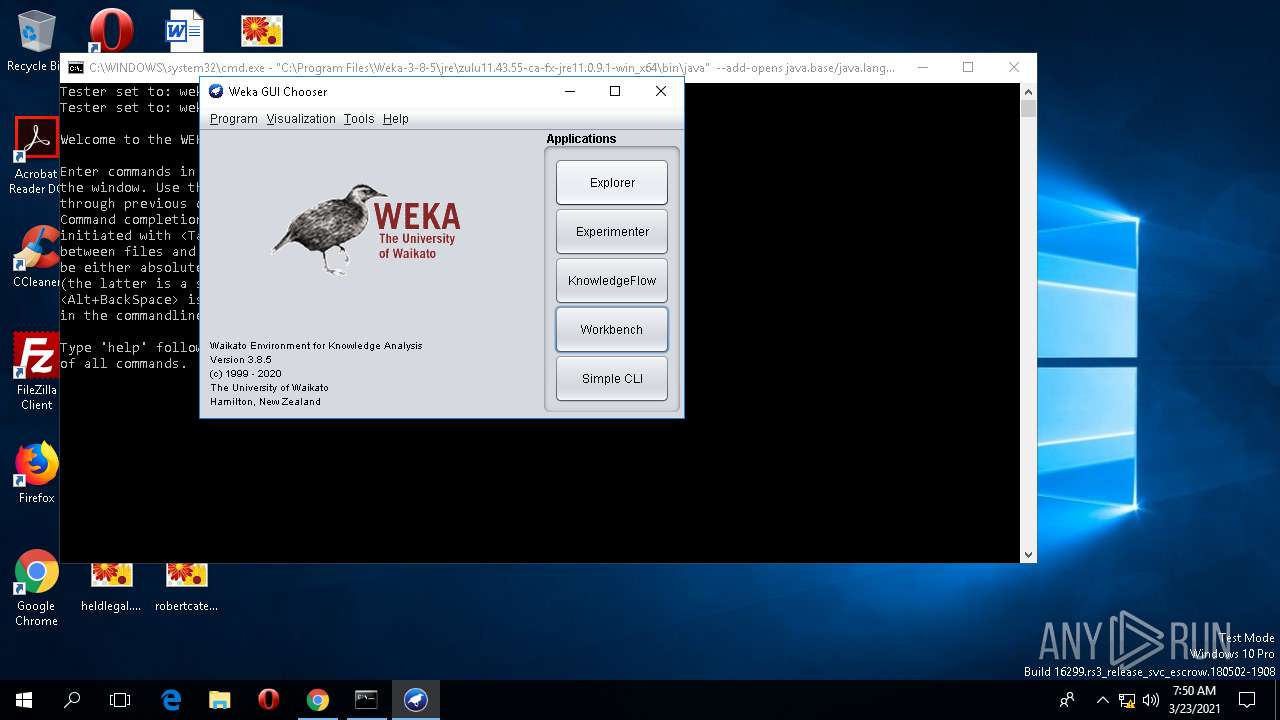Screen dimensions: 1280x720
Task: Select the Google Chrome desktop shortcut
Action: pyautogui.click(x=36, y=588)
